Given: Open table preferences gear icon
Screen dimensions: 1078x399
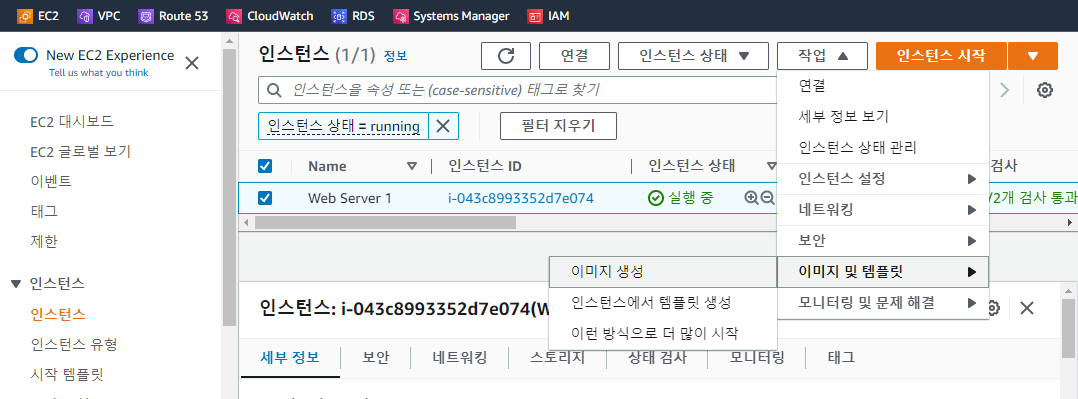Looking at the screenshot, I should coord(1045,89).
